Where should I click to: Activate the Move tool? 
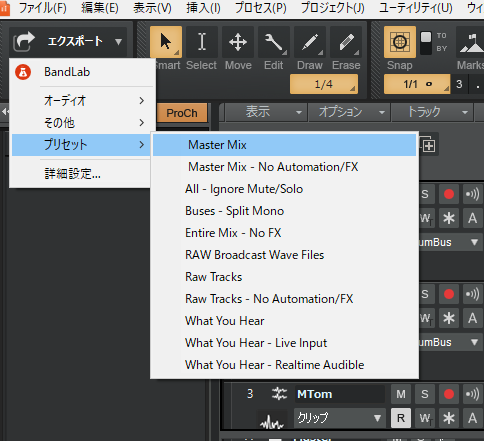pyautogui.click(x=238, y=42)
